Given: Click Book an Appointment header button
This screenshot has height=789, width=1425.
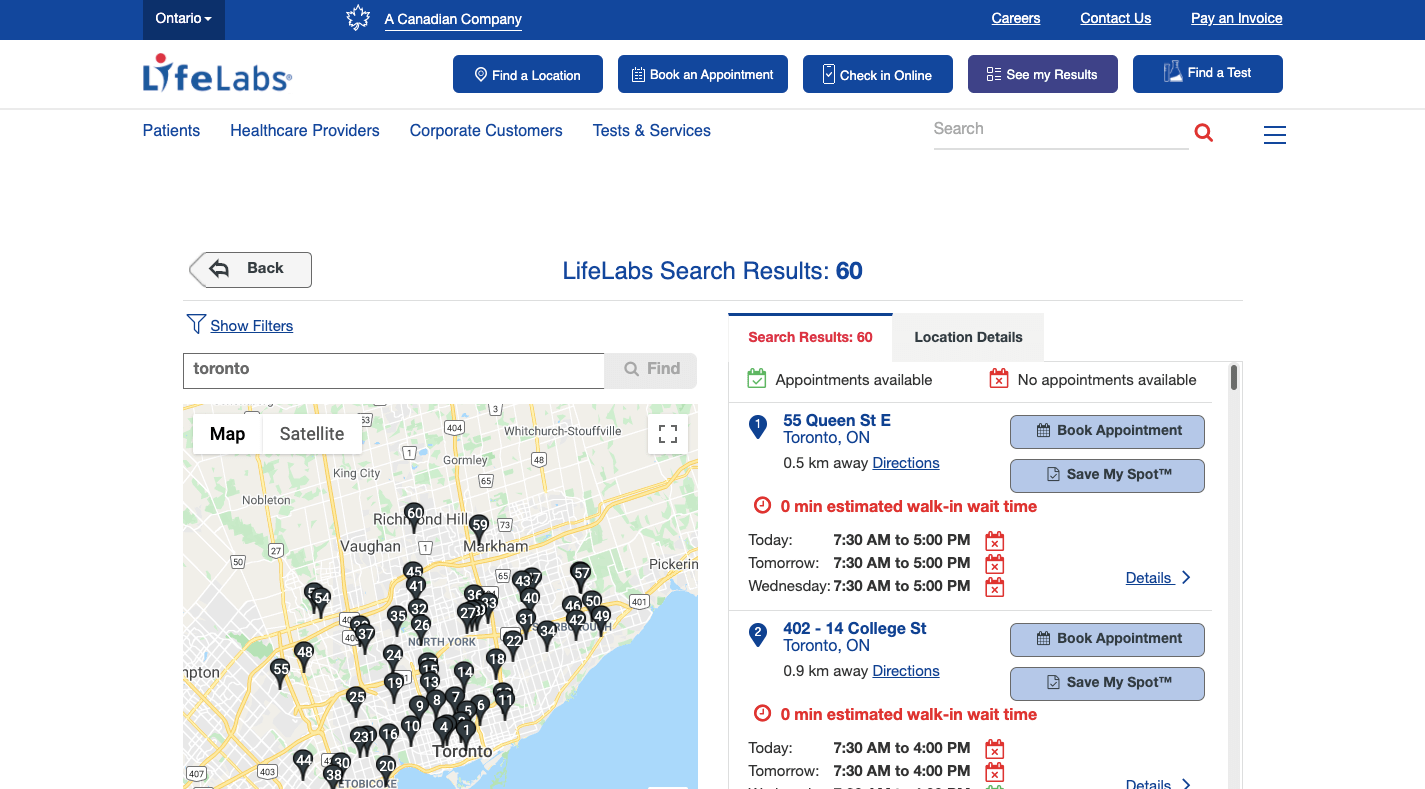Looking at the screenshot, I should 703,74.
